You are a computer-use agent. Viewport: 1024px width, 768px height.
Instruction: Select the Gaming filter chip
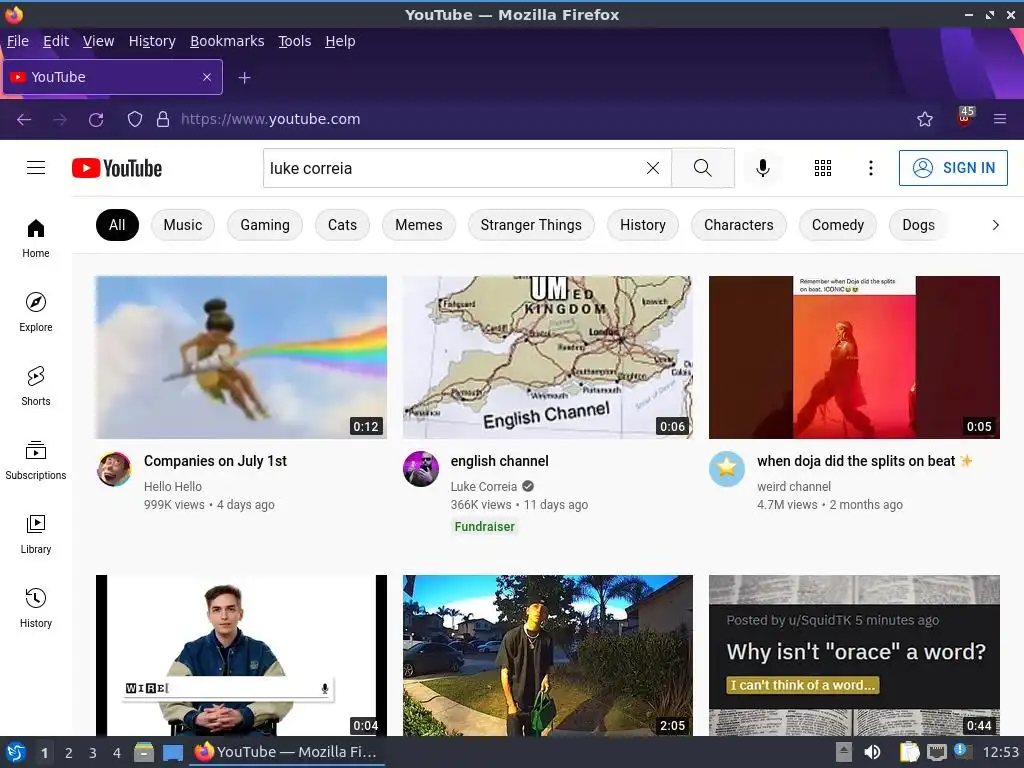pos(265,225)
